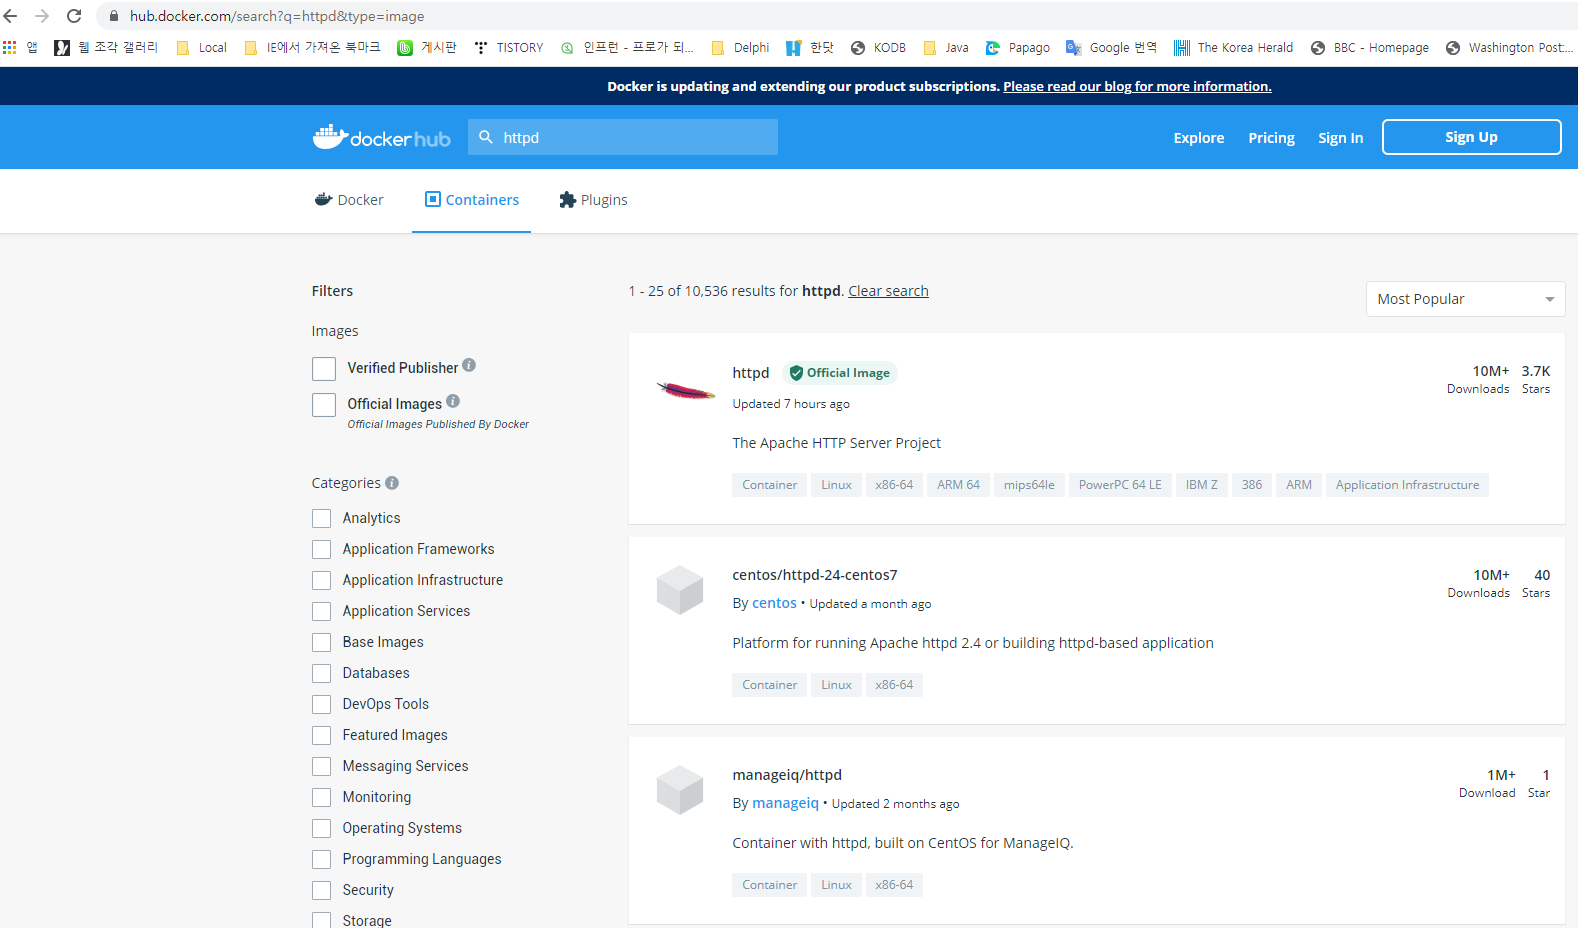This screenshot has width=1578, height=928.
Task: Check the Base Images category
Action: pos(321,642)
